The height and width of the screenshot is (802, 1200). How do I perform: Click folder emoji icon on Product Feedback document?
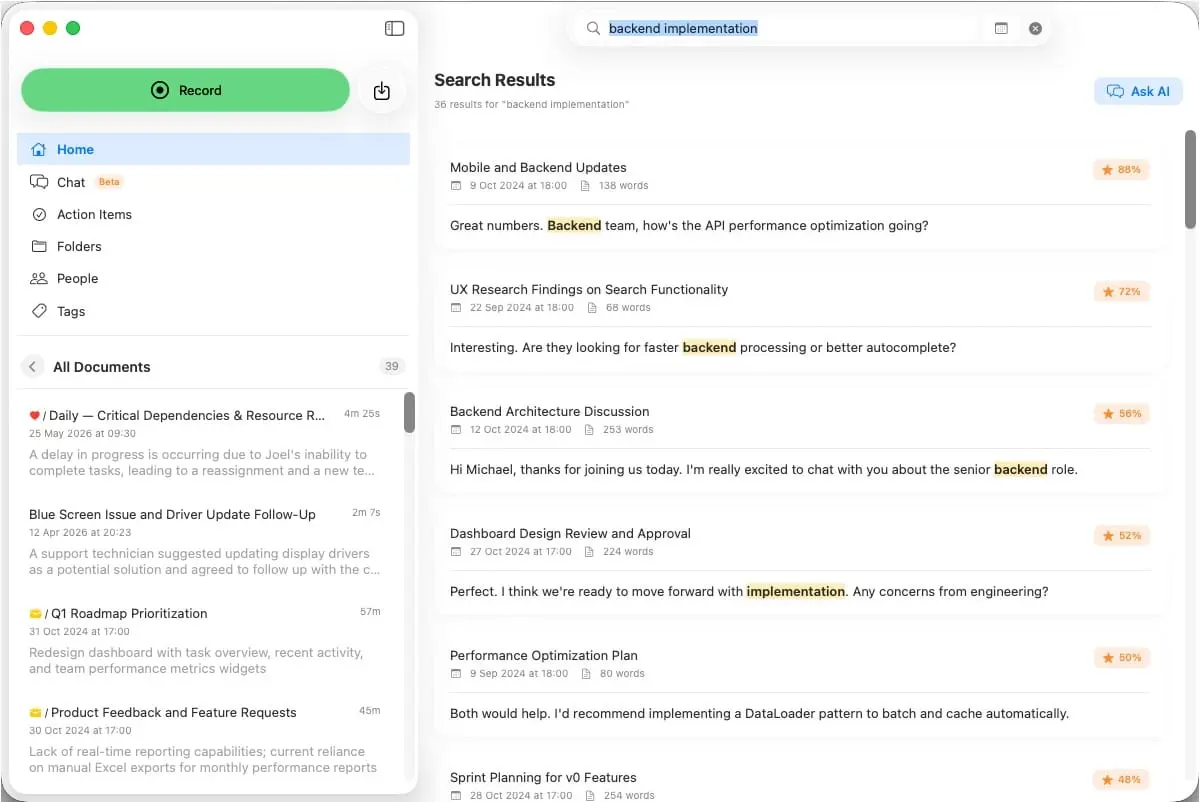(35, 712)
